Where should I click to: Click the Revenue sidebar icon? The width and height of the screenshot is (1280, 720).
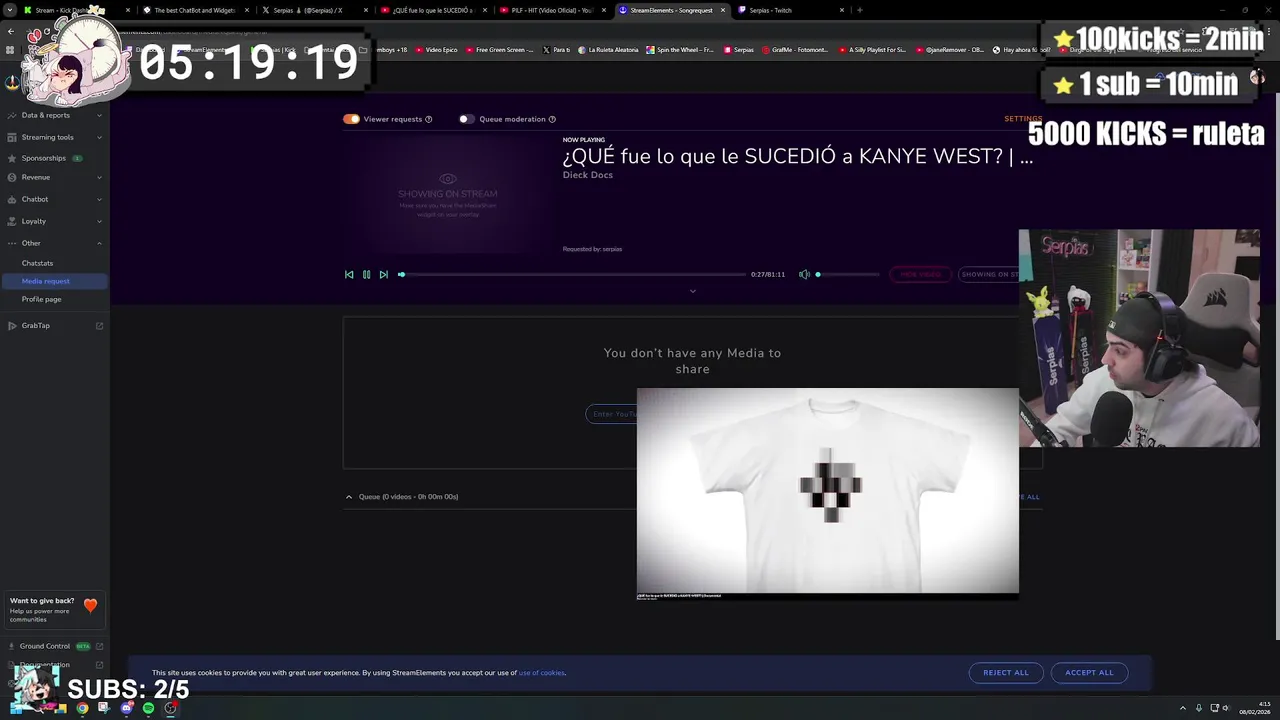[x=13, y=177]
